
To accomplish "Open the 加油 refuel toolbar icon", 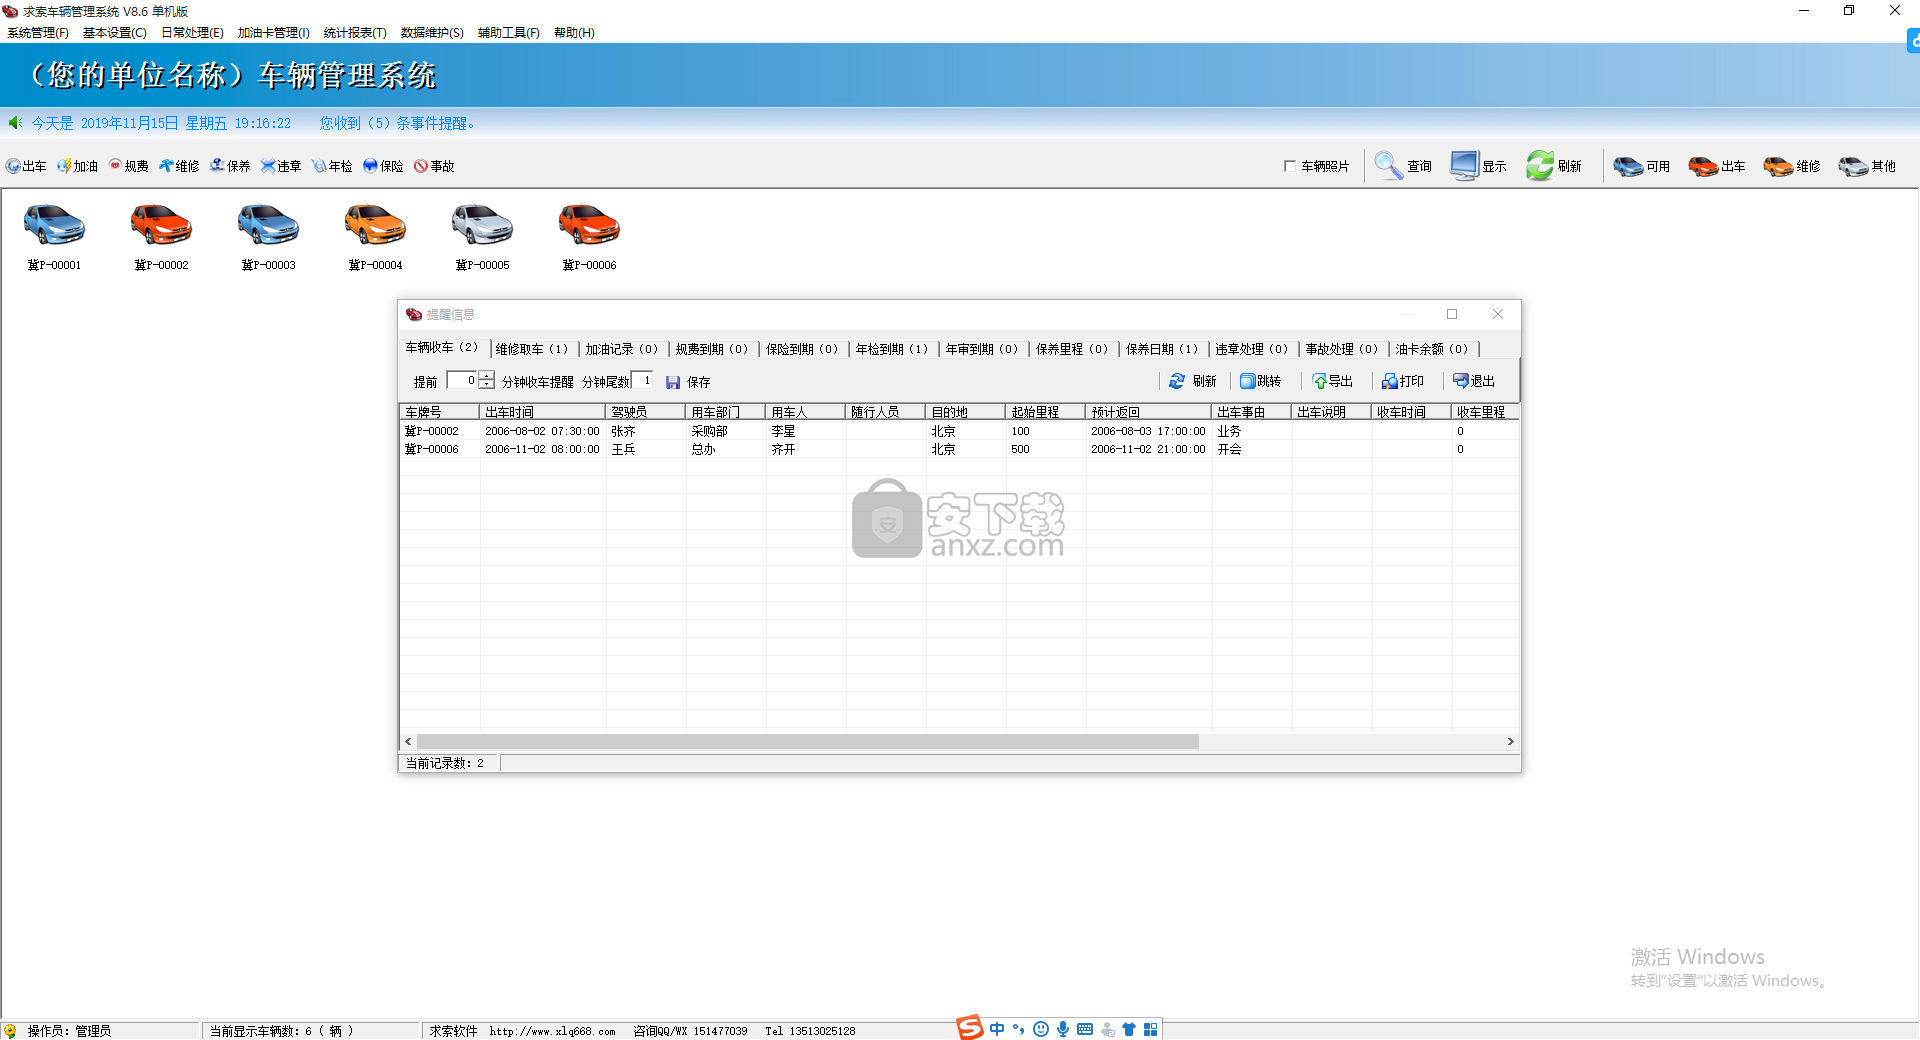I will [x=77, y=166].
